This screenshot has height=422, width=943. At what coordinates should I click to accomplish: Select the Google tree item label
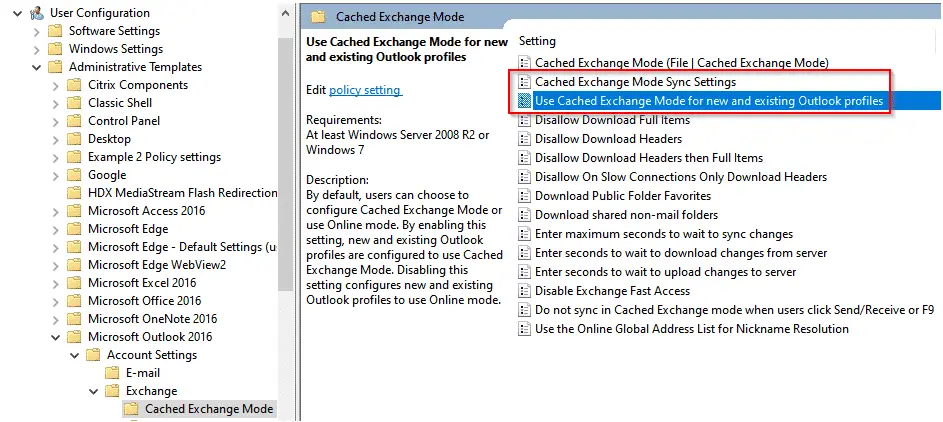(107, 176)
